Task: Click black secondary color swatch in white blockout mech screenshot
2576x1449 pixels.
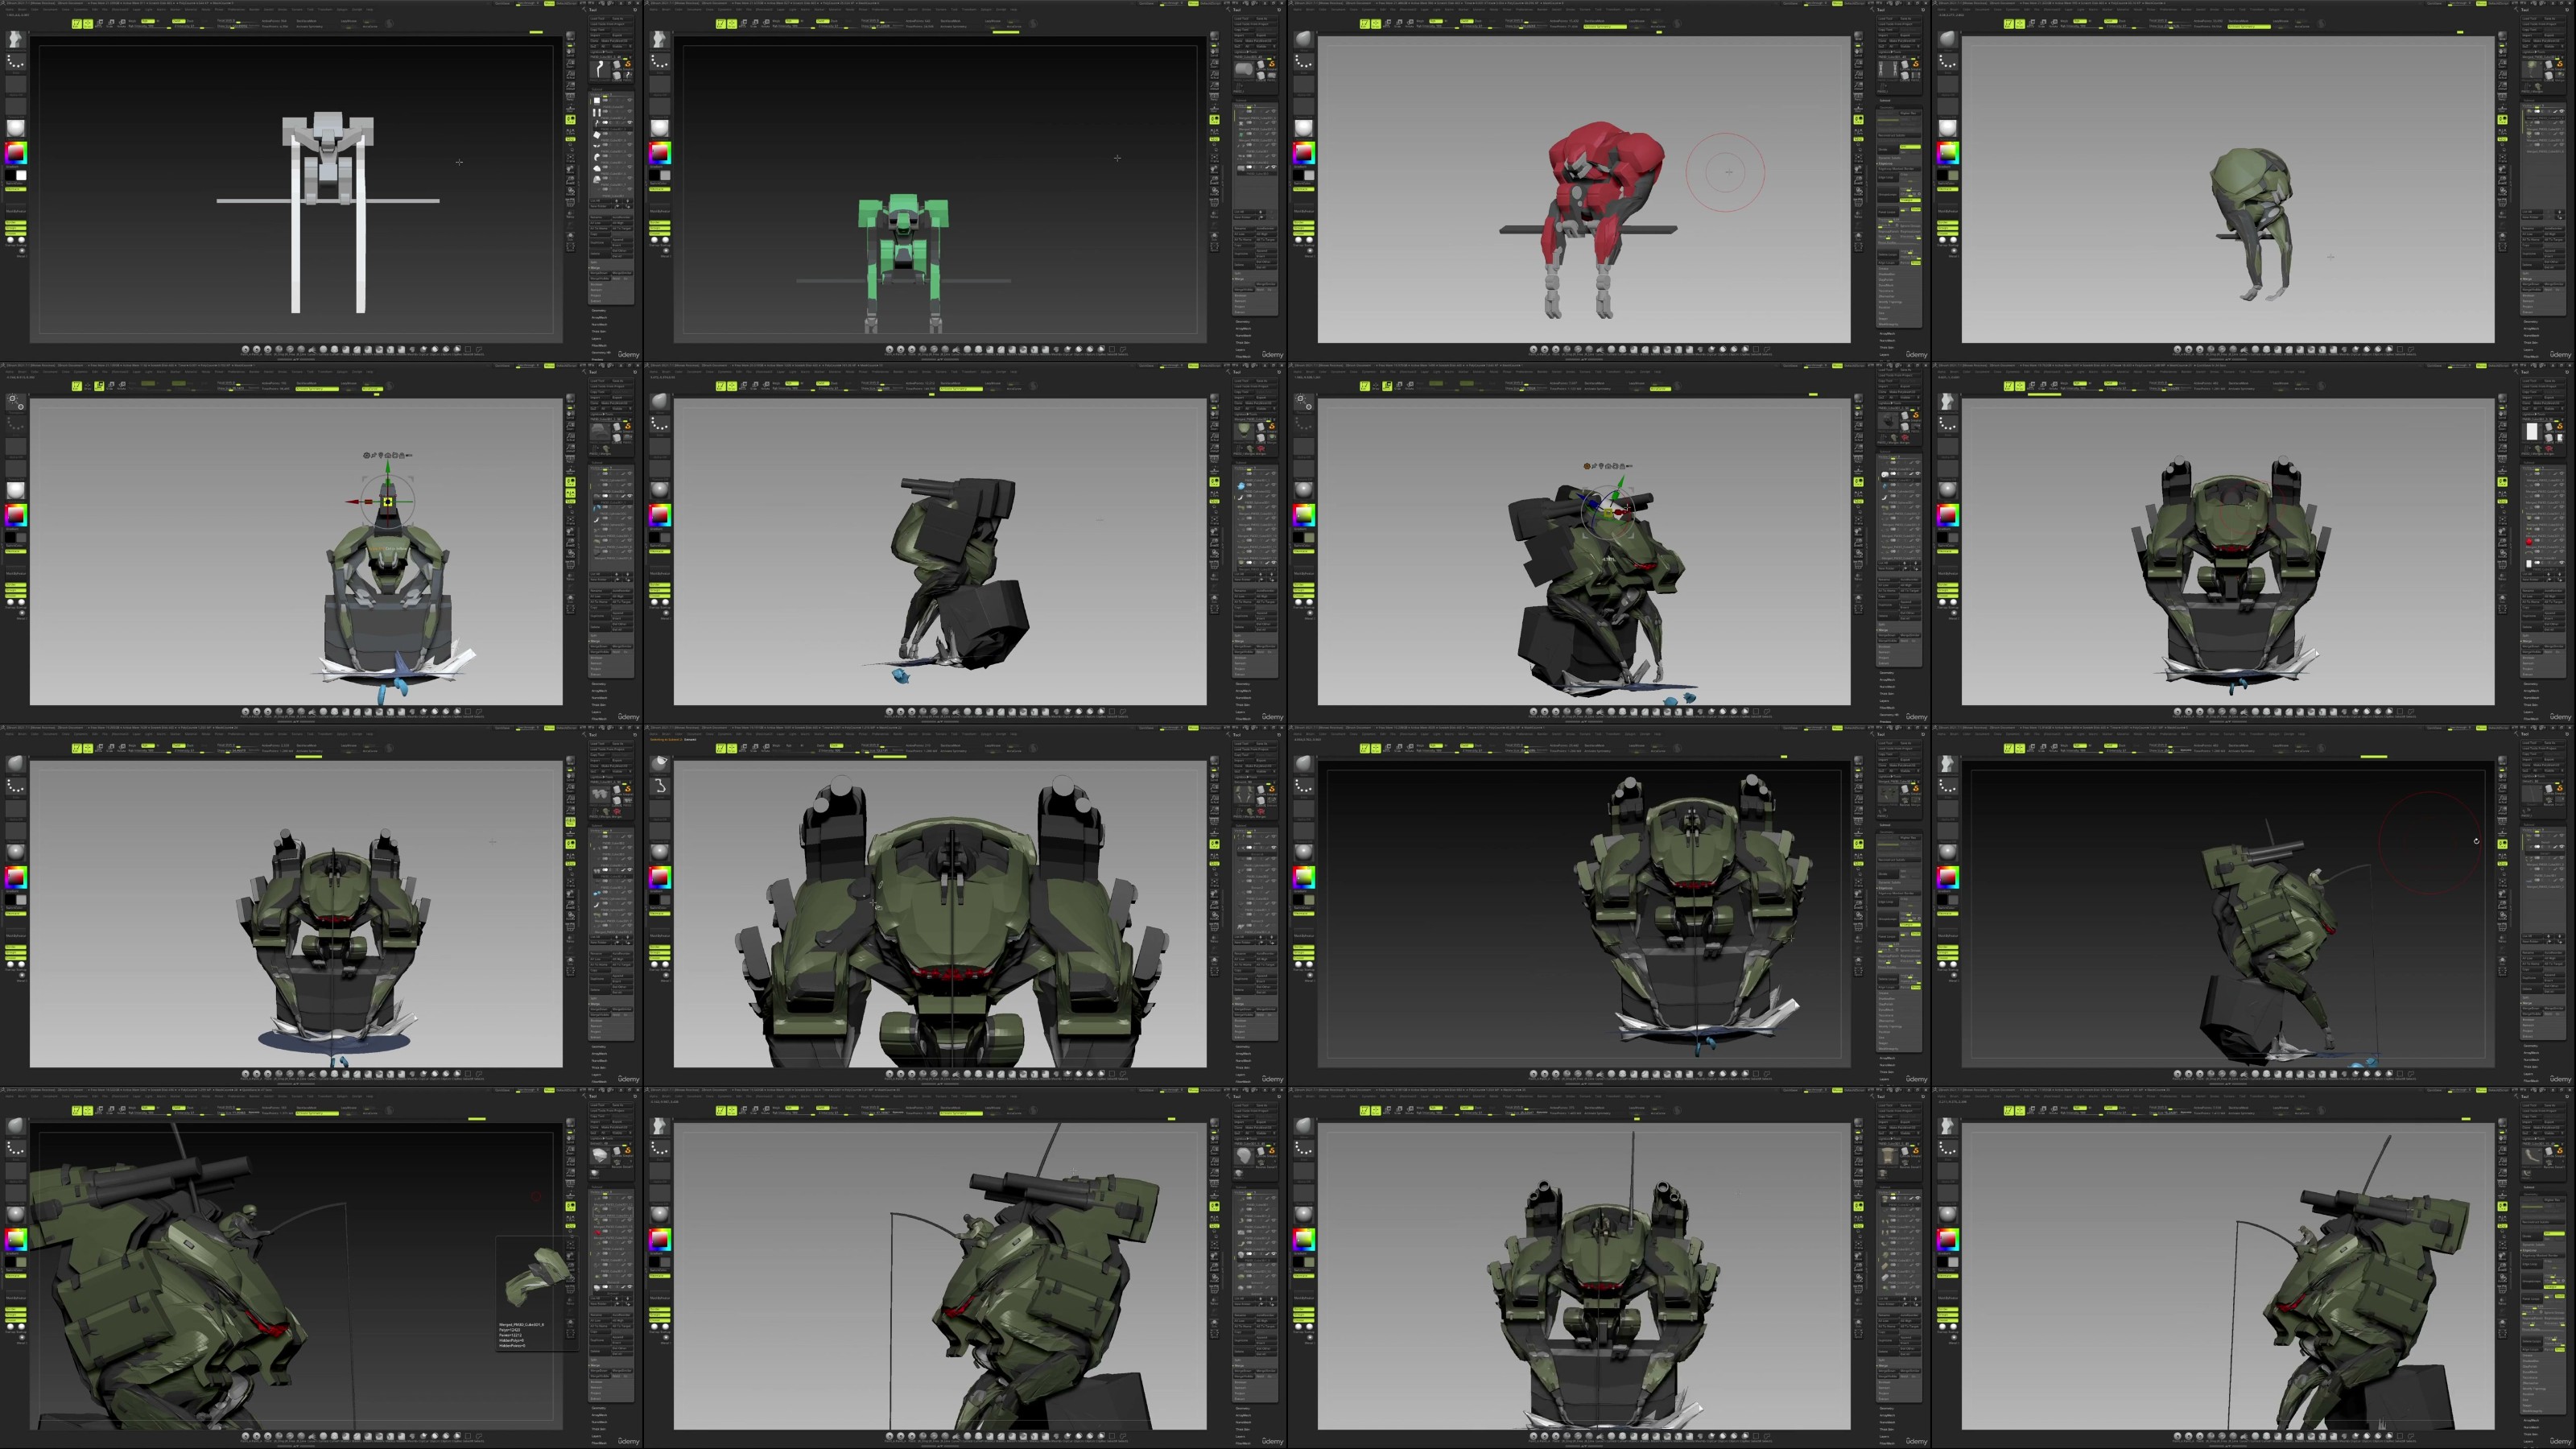Action: [x=10, y=175]
